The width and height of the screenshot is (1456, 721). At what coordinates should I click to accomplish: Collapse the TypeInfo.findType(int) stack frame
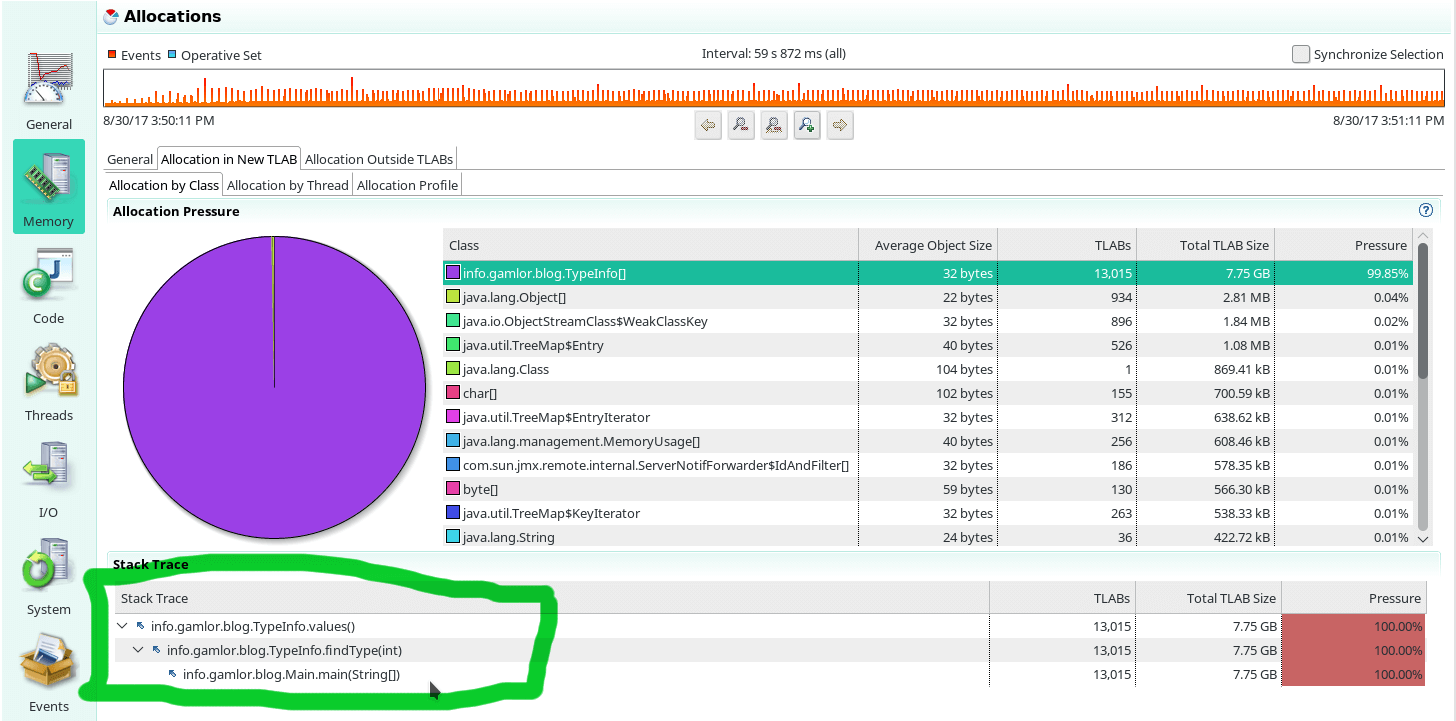tap(139, 650)
